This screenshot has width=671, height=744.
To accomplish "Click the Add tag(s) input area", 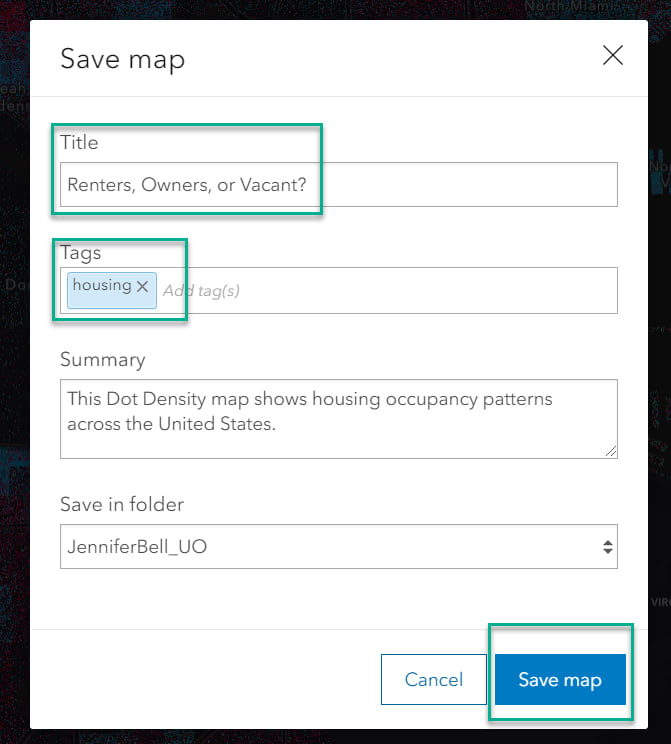I will [x=202, y=291].
